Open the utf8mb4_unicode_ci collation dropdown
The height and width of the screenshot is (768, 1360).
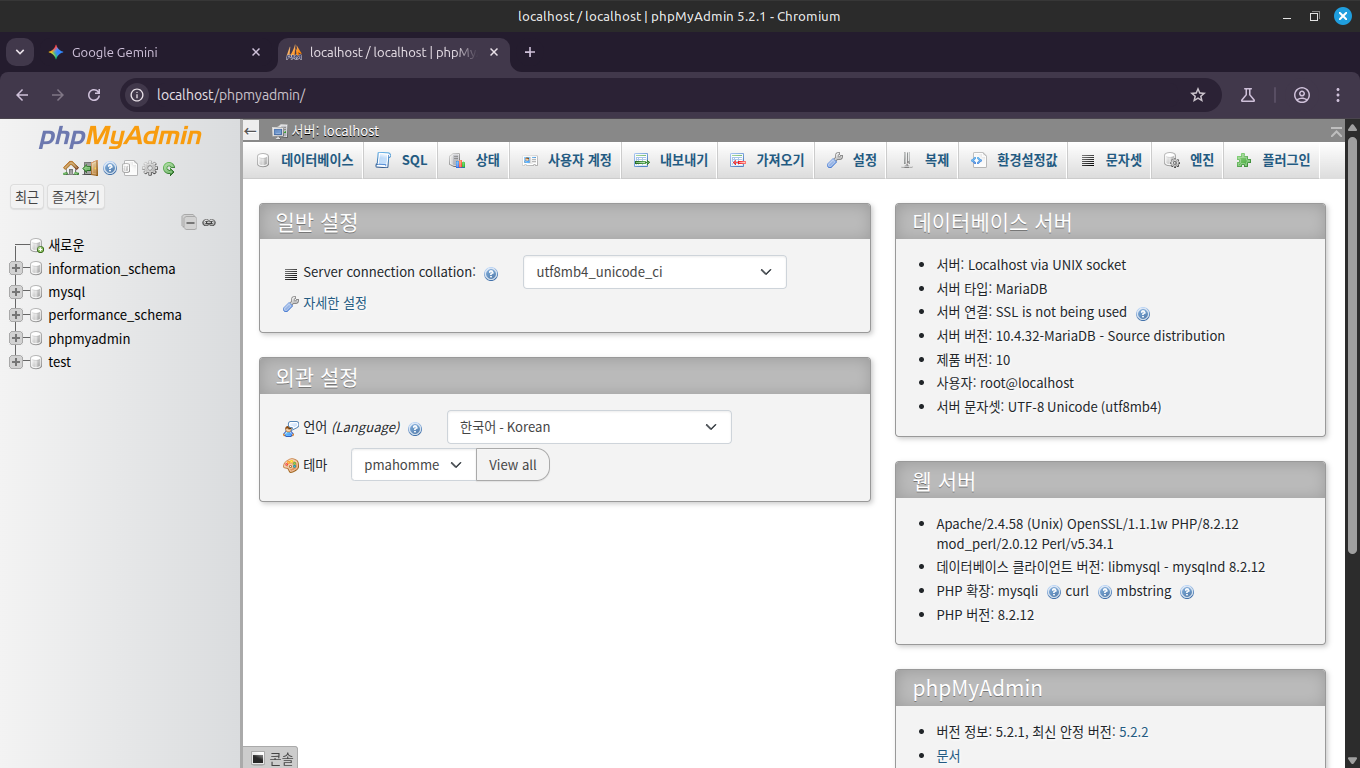point(655,272)
